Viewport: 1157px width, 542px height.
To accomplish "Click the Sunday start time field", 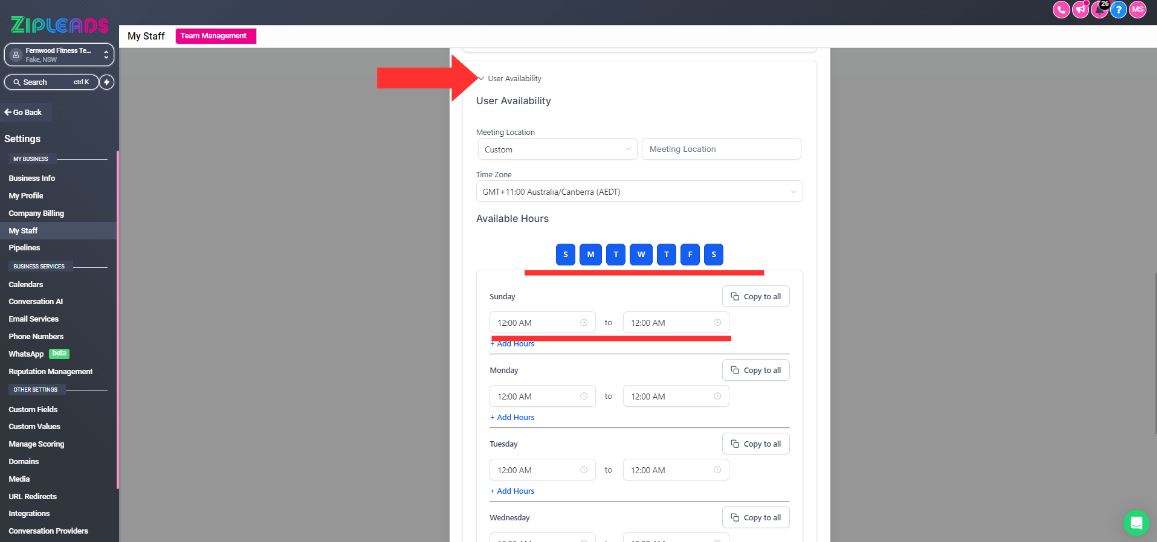I will tap(542, 322).
